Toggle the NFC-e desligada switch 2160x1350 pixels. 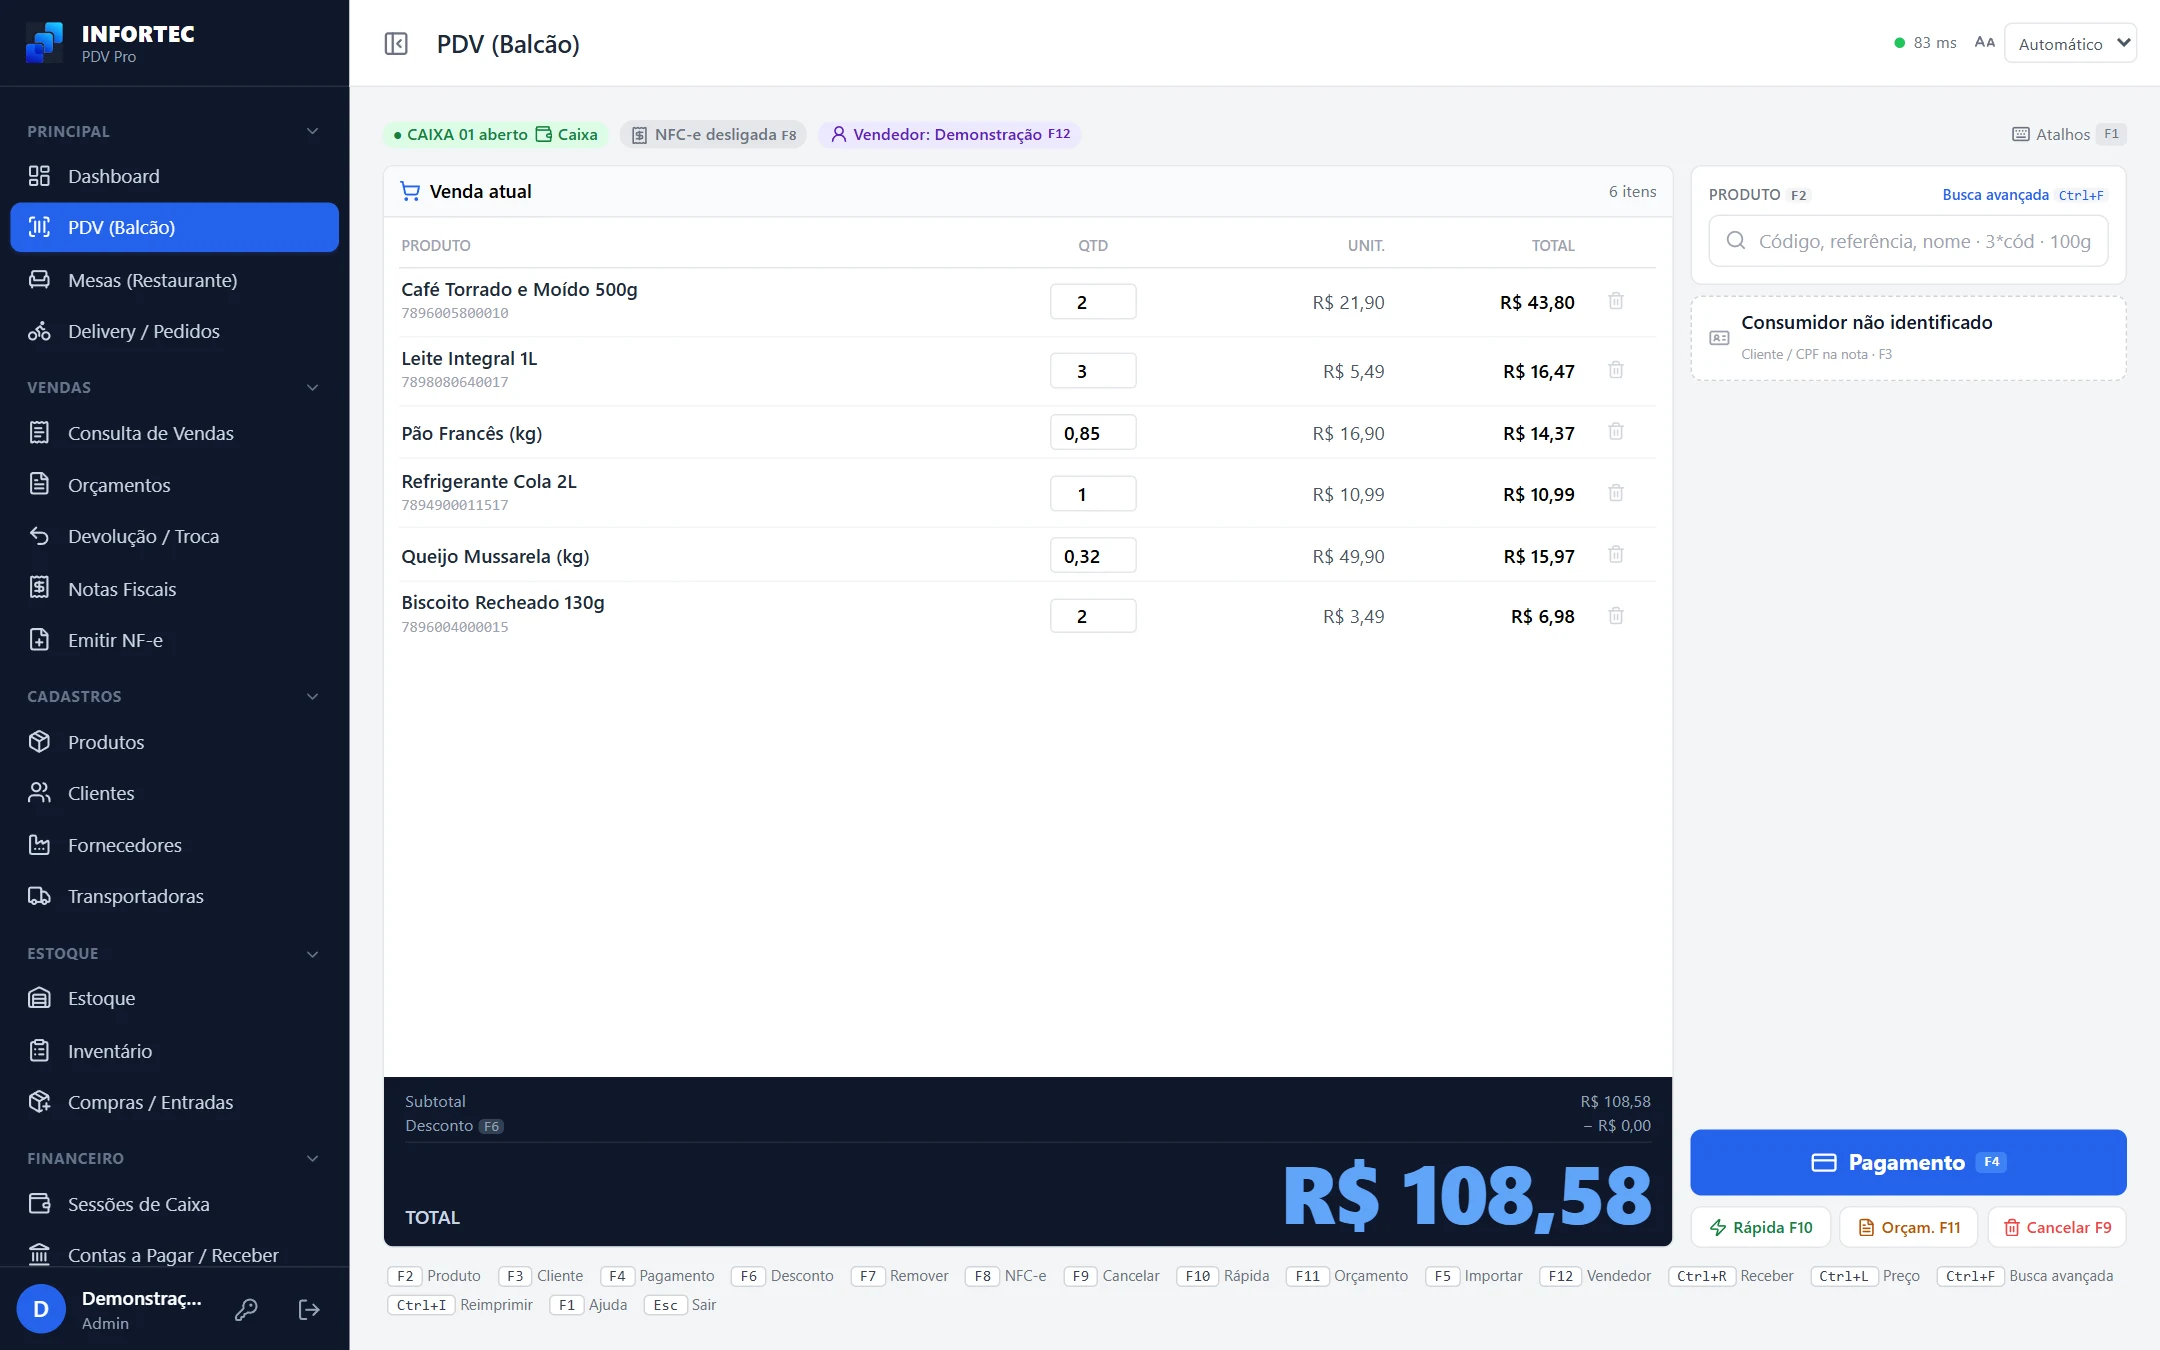[715, 134]
